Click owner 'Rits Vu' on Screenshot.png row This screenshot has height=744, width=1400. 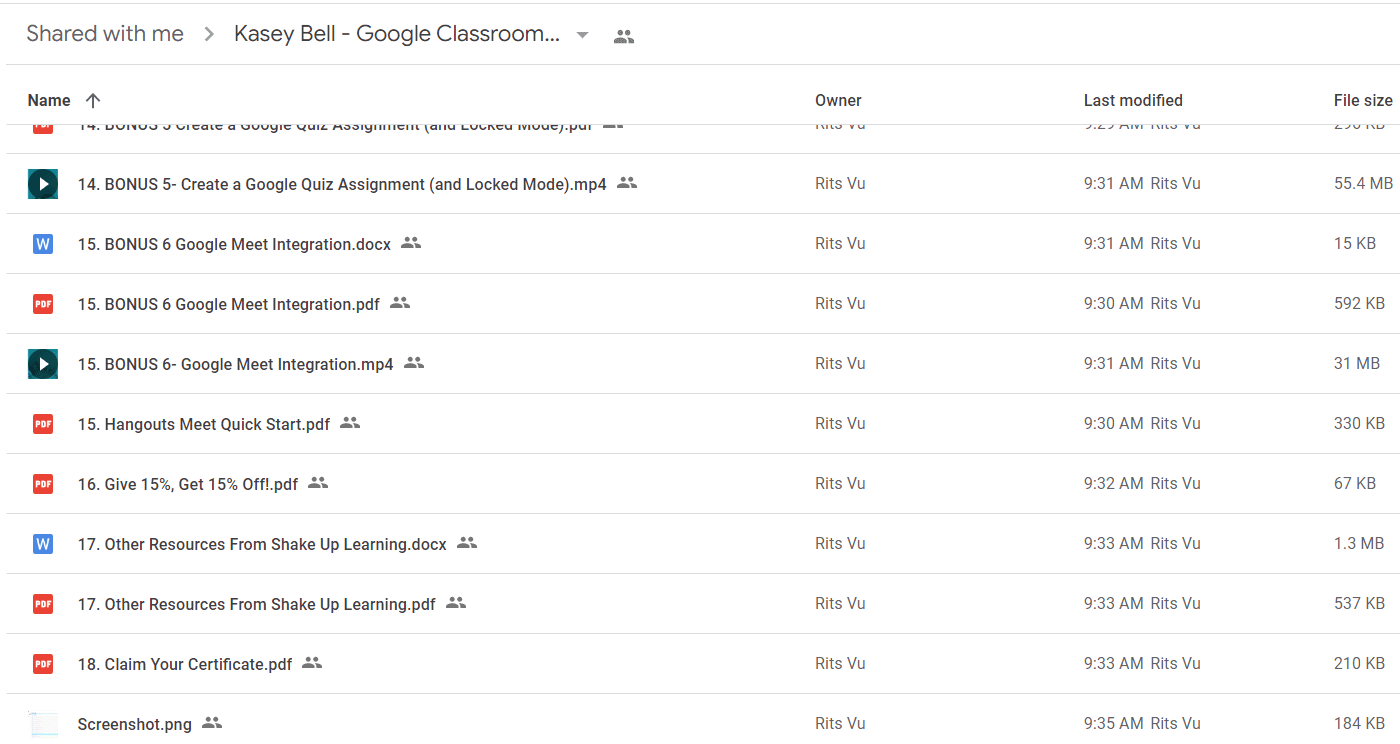(840, 724)
